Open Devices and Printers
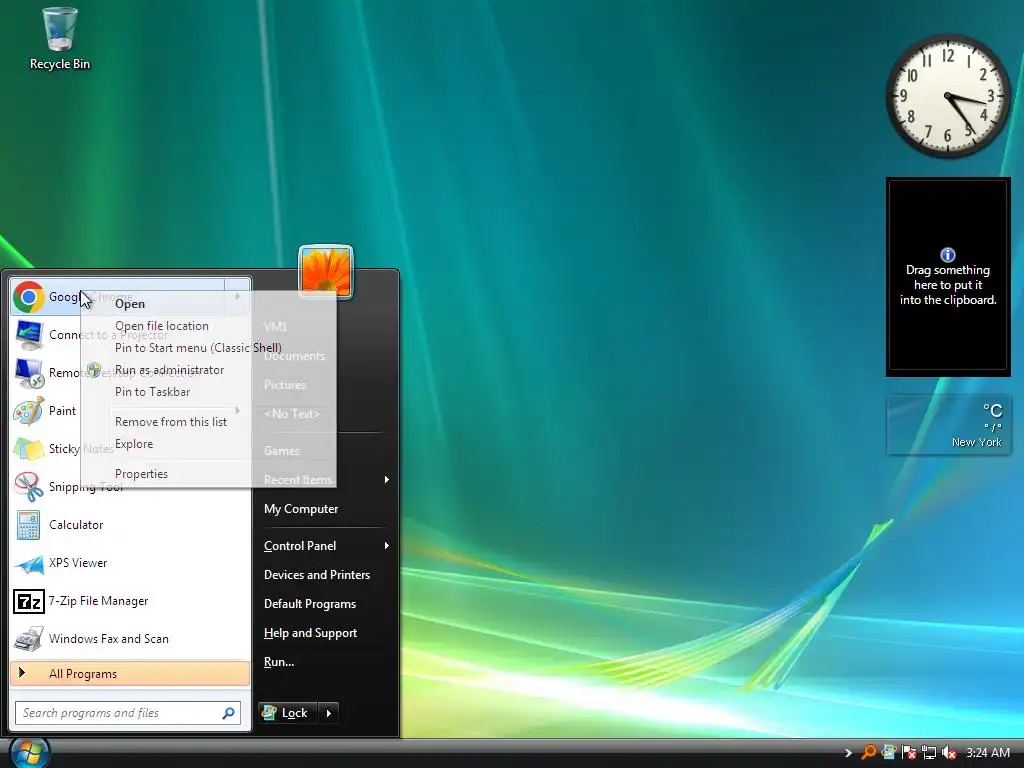Viewport: 1024px width, 768px height. (317, 575)
